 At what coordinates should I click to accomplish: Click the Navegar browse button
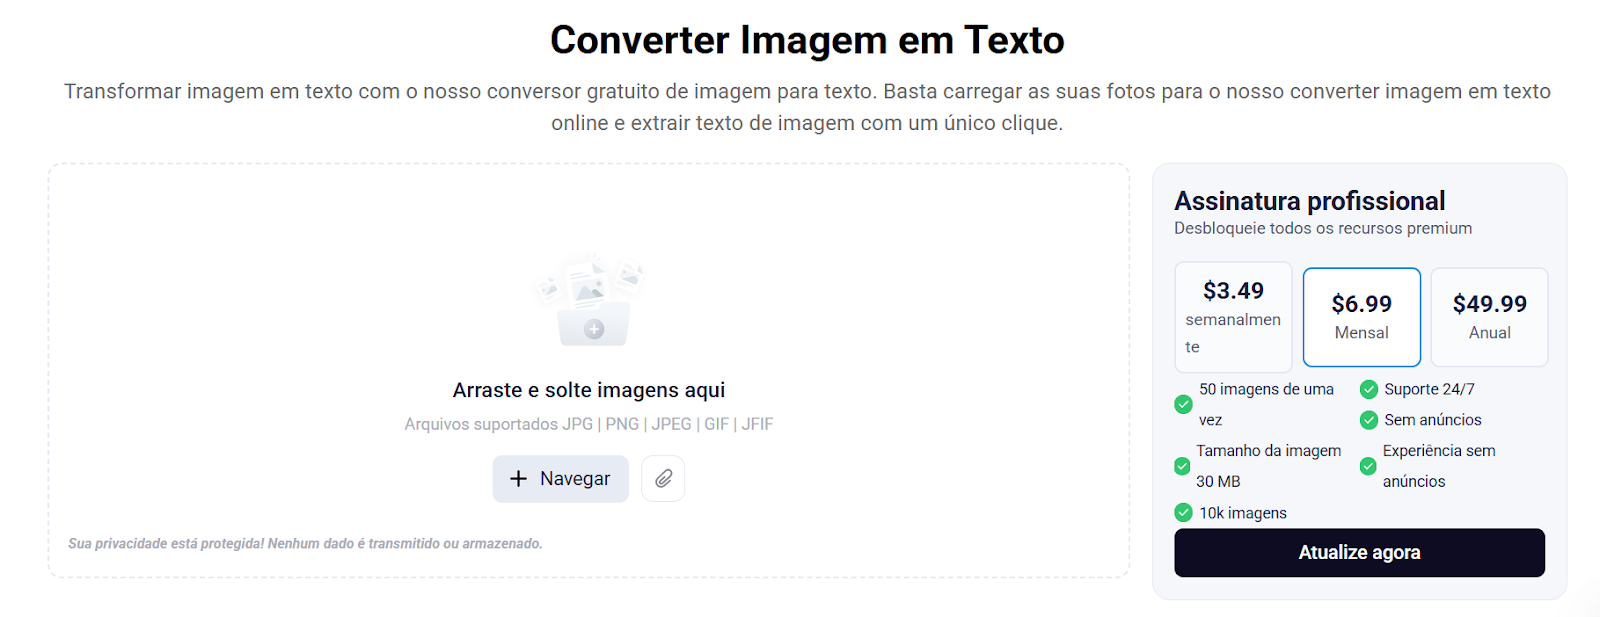click(x=560, y=479)
